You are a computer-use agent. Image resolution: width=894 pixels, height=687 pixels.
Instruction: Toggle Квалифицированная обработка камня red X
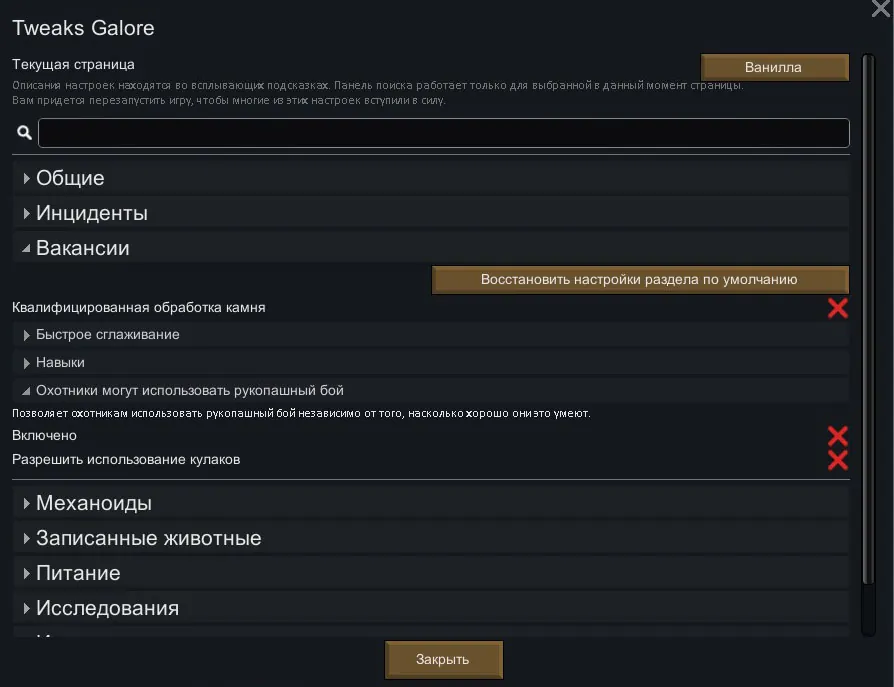838,308
